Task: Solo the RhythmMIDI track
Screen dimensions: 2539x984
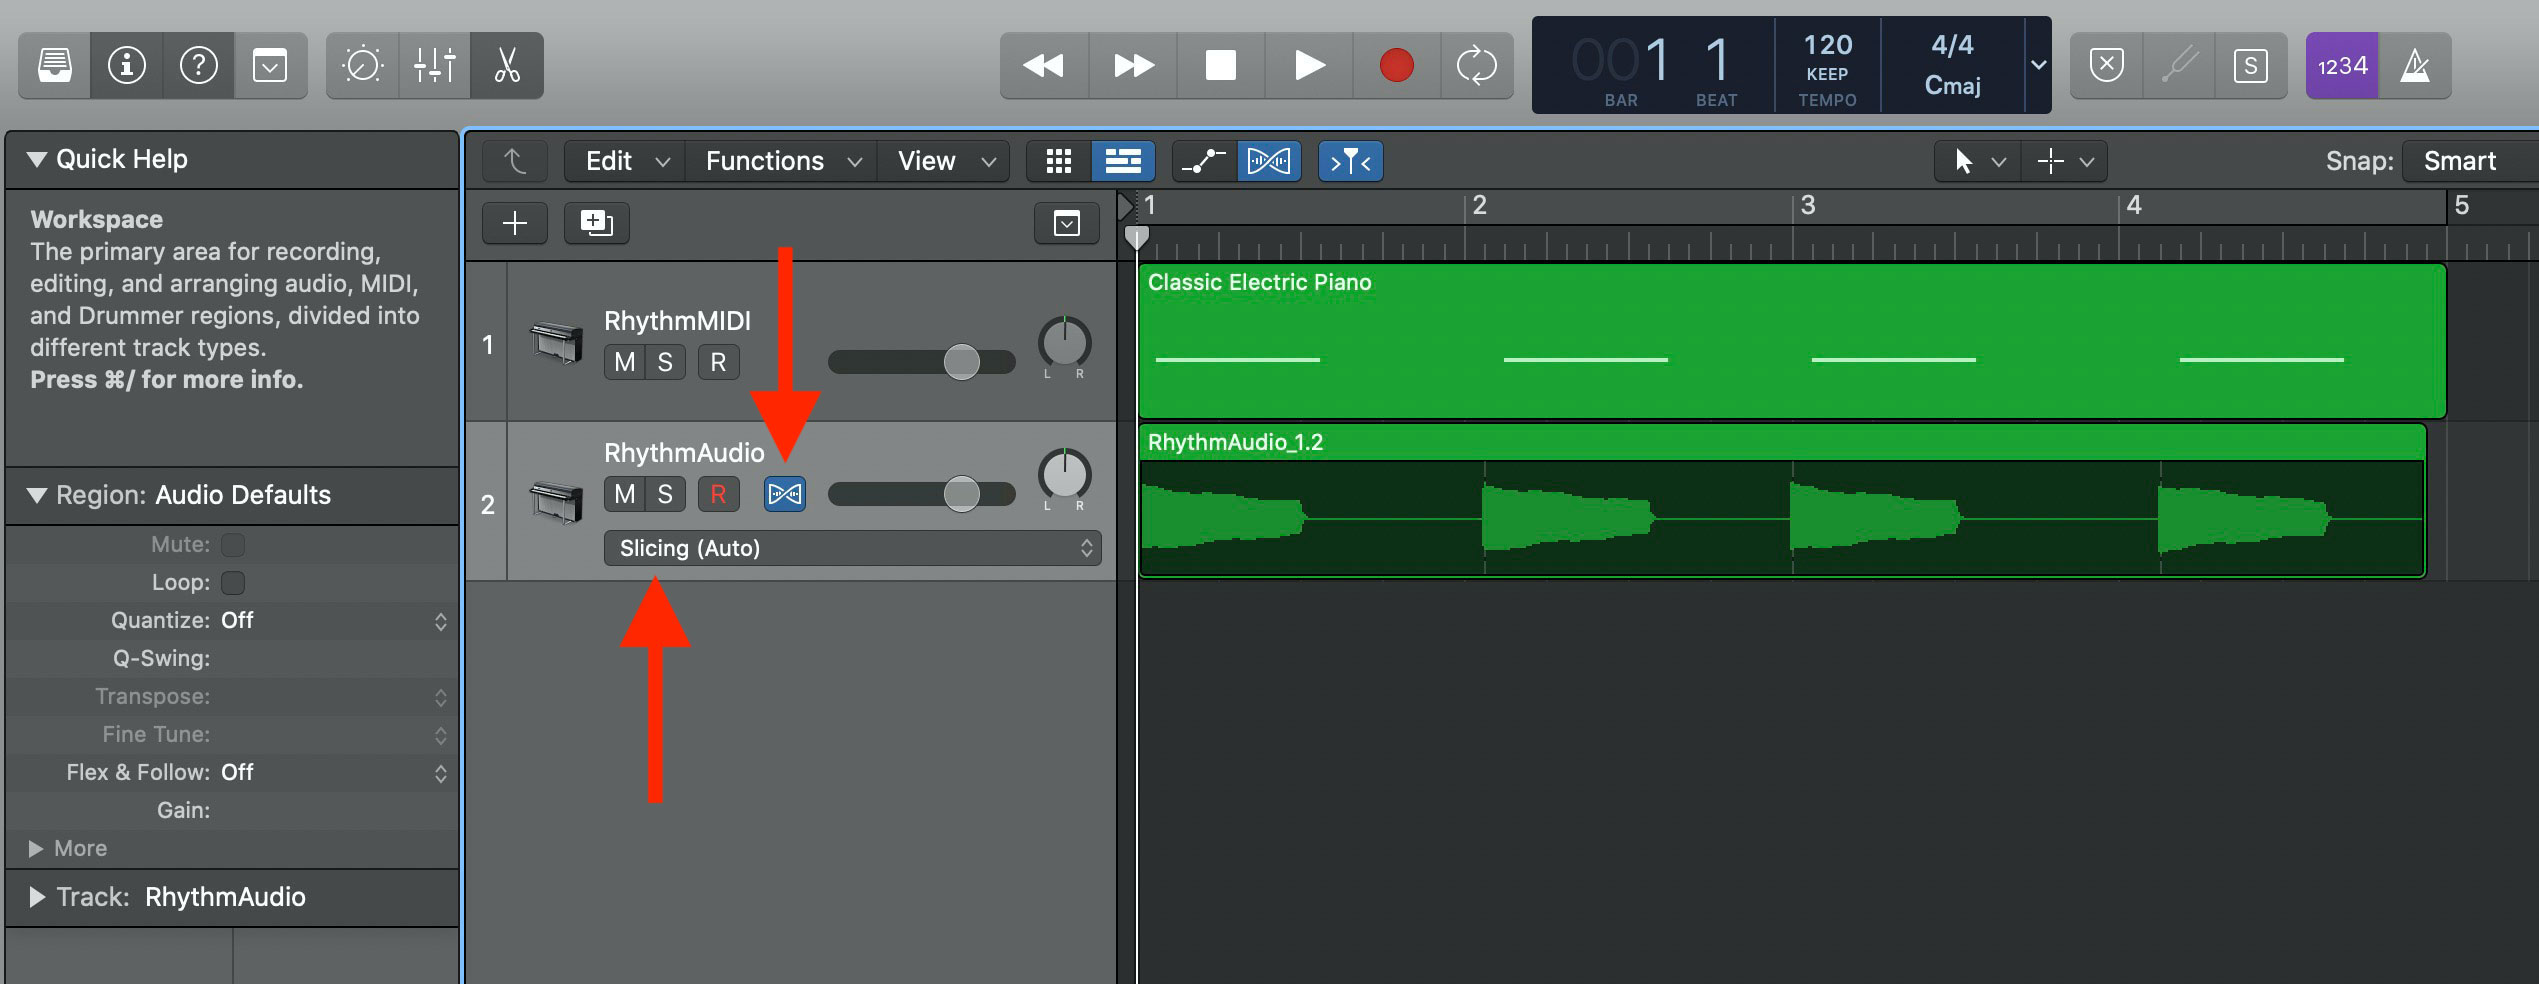Action: [665, 362]
